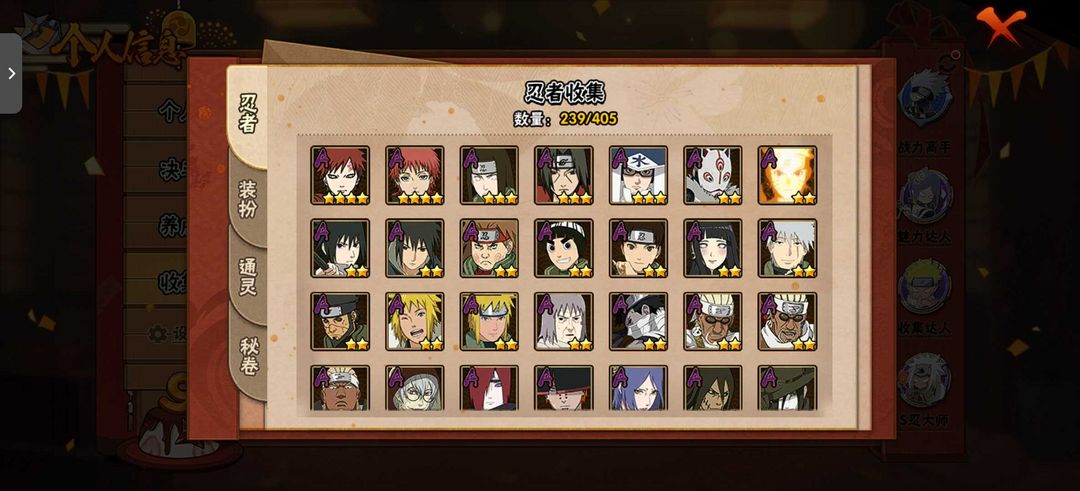This screenshot has height=491, width=1080.
Task: Select Choji with 忍 red headband
Action: (x=489, y=248)
